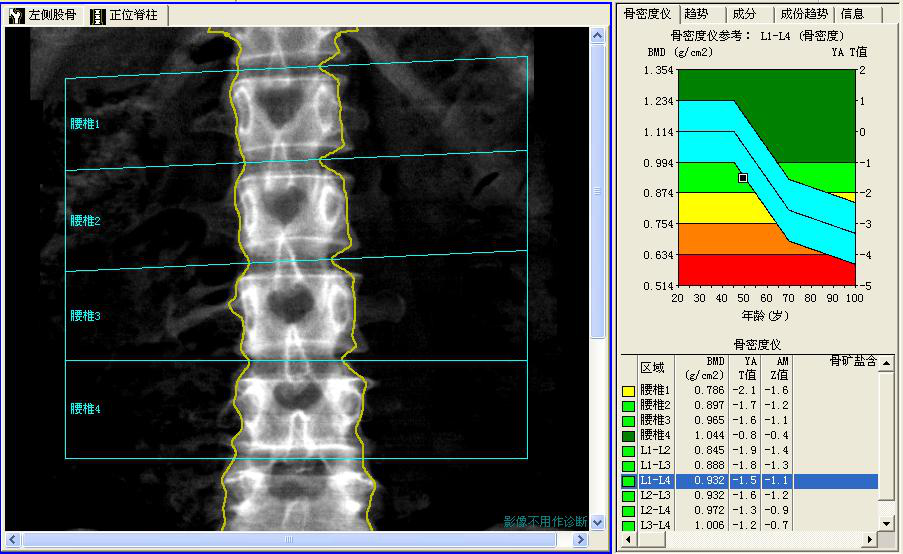The image size is (903, 554).
Task: Click results table horizontal right arrow
Action: (x=870, y=540)
